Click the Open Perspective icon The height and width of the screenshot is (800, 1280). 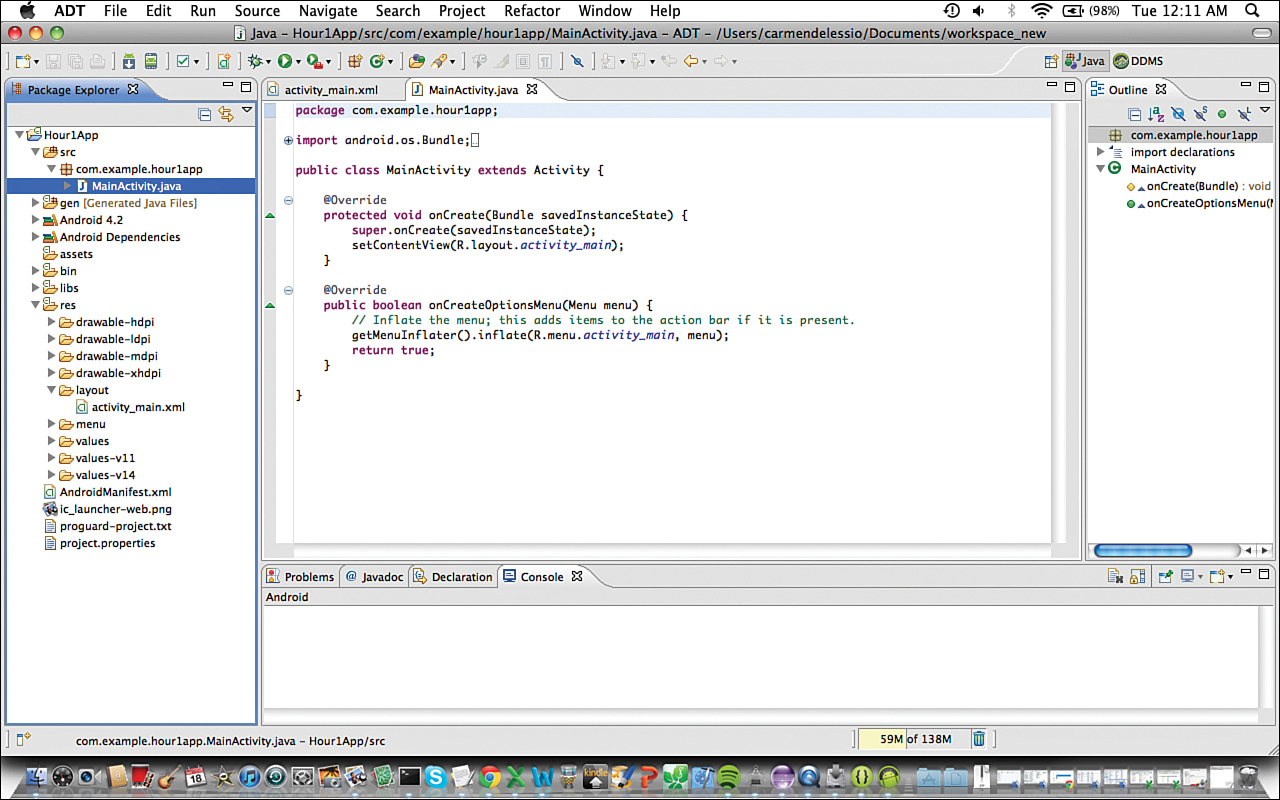click(x=1051, y=61)
